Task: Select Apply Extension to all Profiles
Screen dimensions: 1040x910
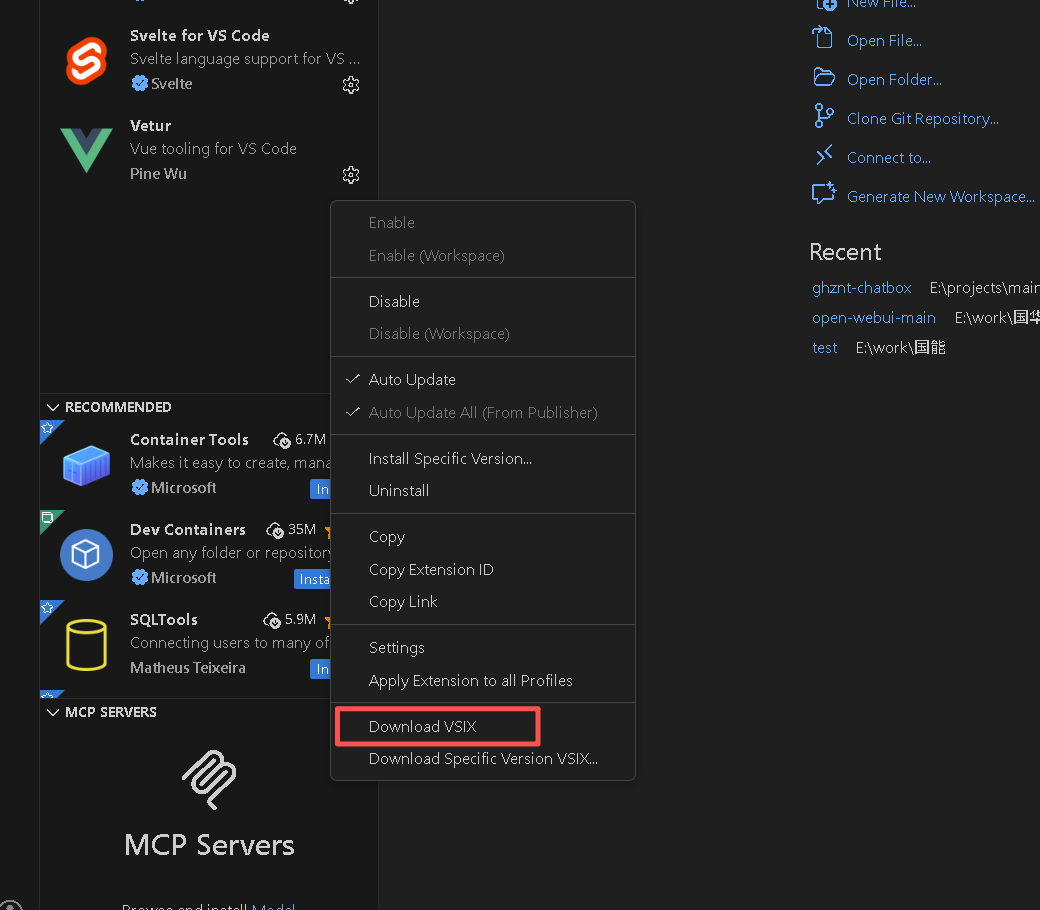Action: (483, 681)
